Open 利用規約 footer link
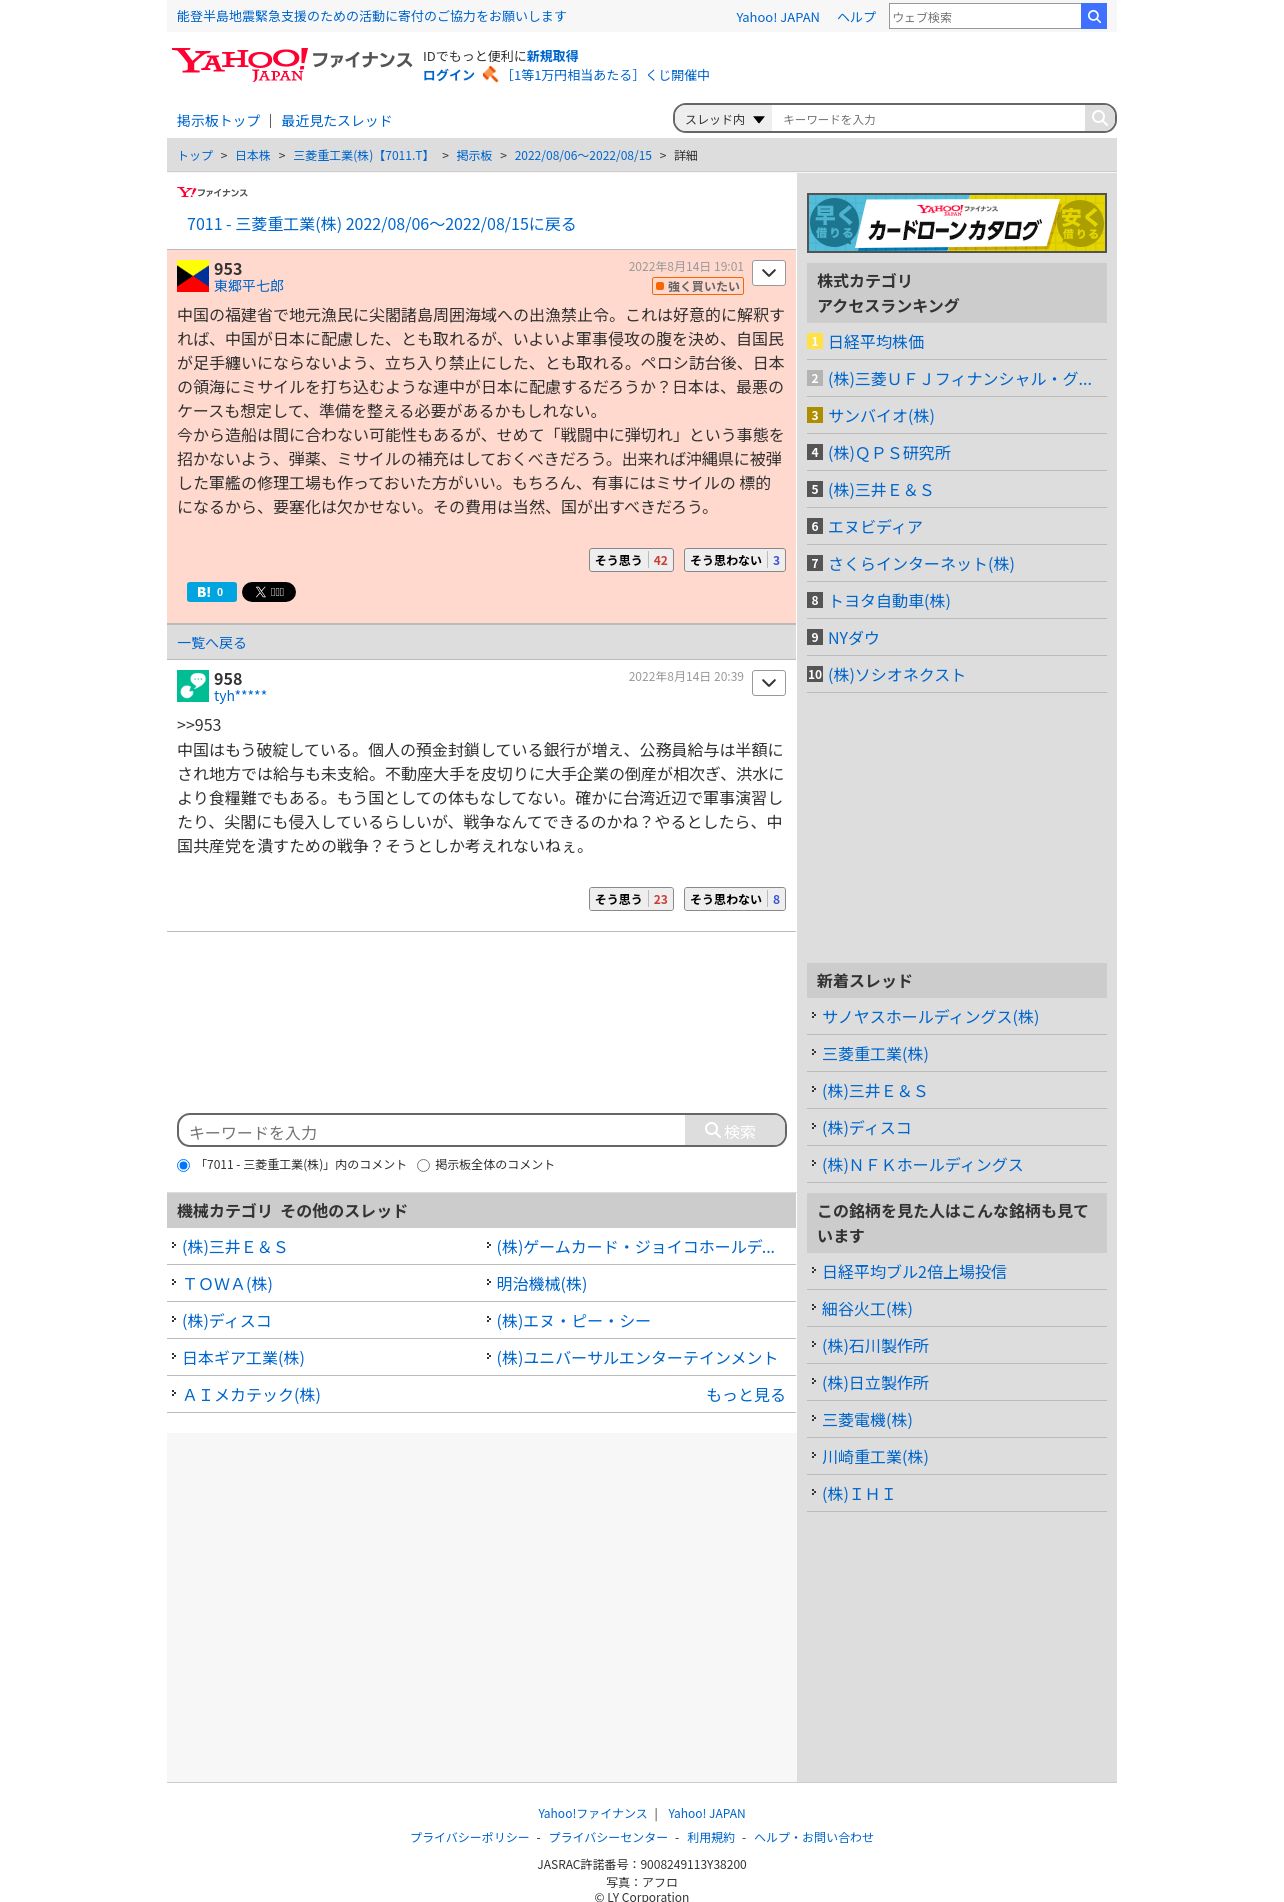 [x=711, y=1837]
